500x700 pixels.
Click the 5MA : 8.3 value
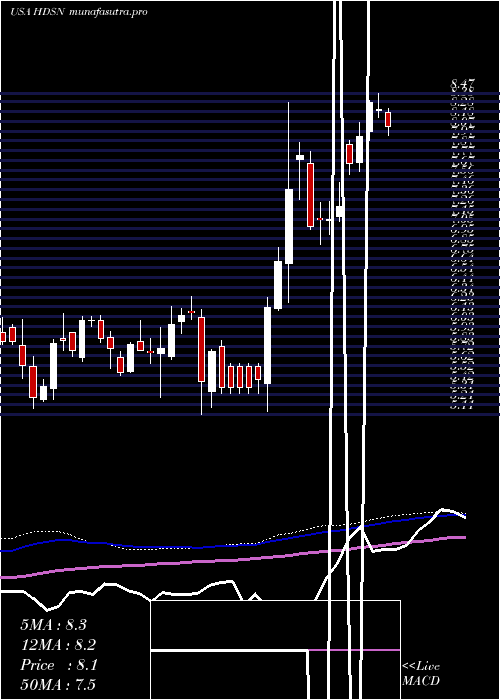pyautogui.click(x=53, y=625)
